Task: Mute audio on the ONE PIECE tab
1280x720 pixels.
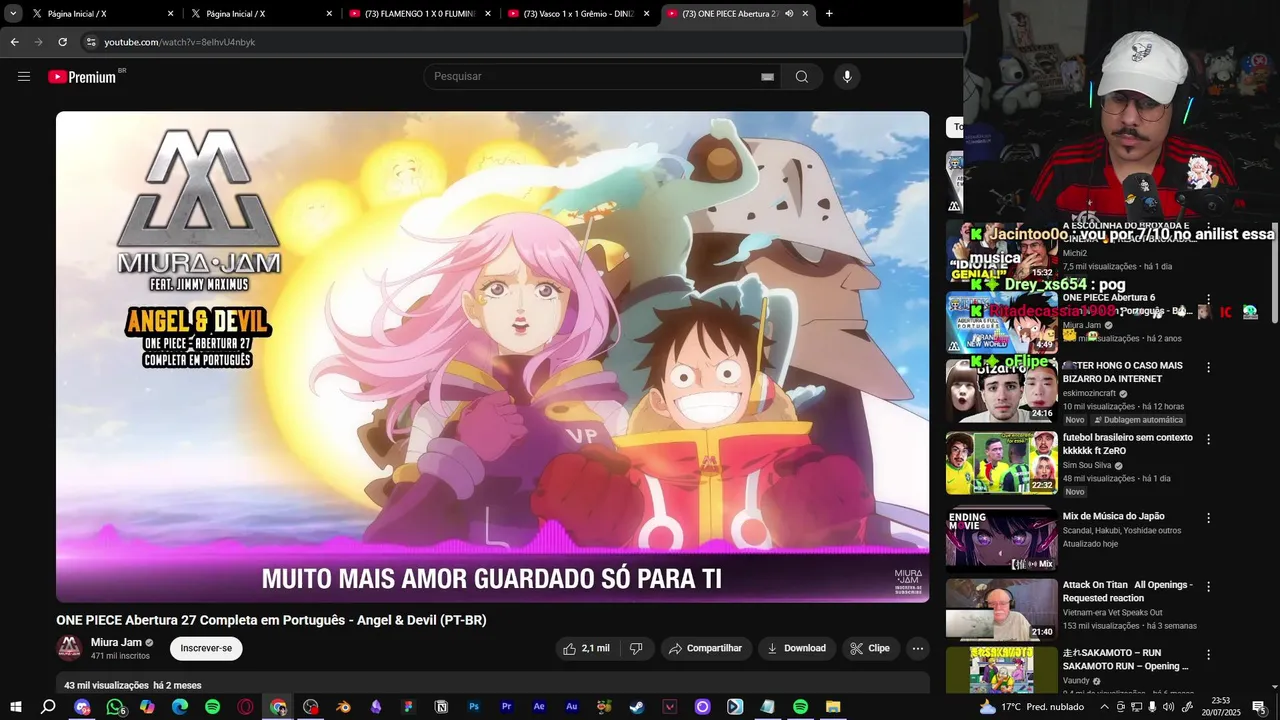Action: tap(789, 14)
